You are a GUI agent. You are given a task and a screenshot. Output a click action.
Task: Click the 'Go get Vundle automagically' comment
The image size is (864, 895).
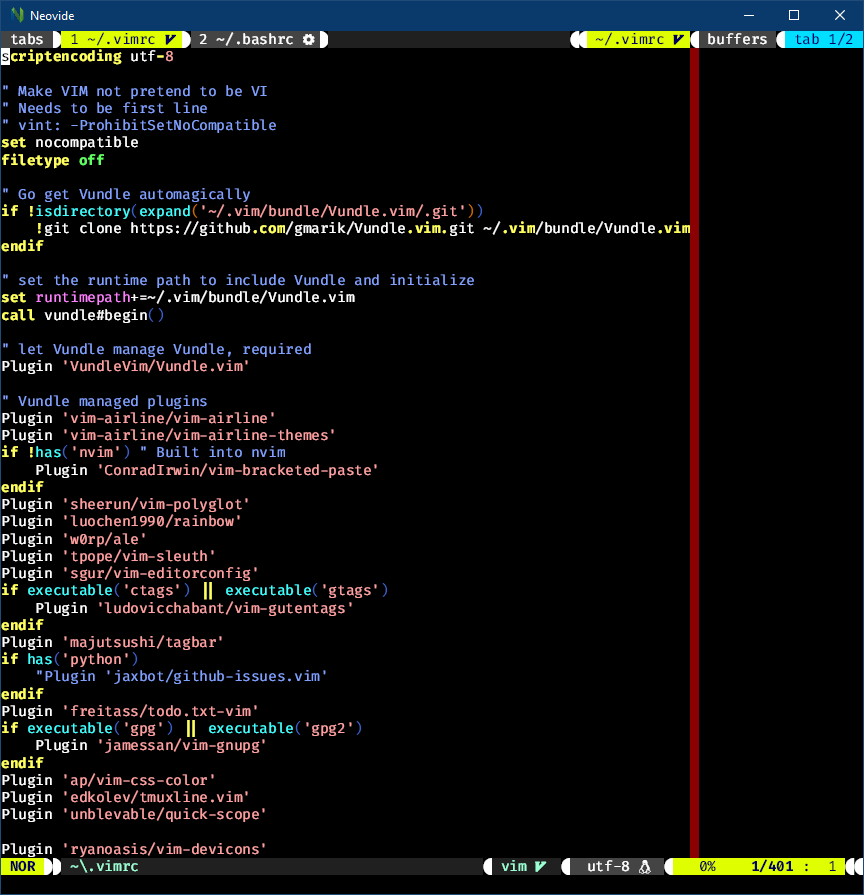(x=126, y=195)
